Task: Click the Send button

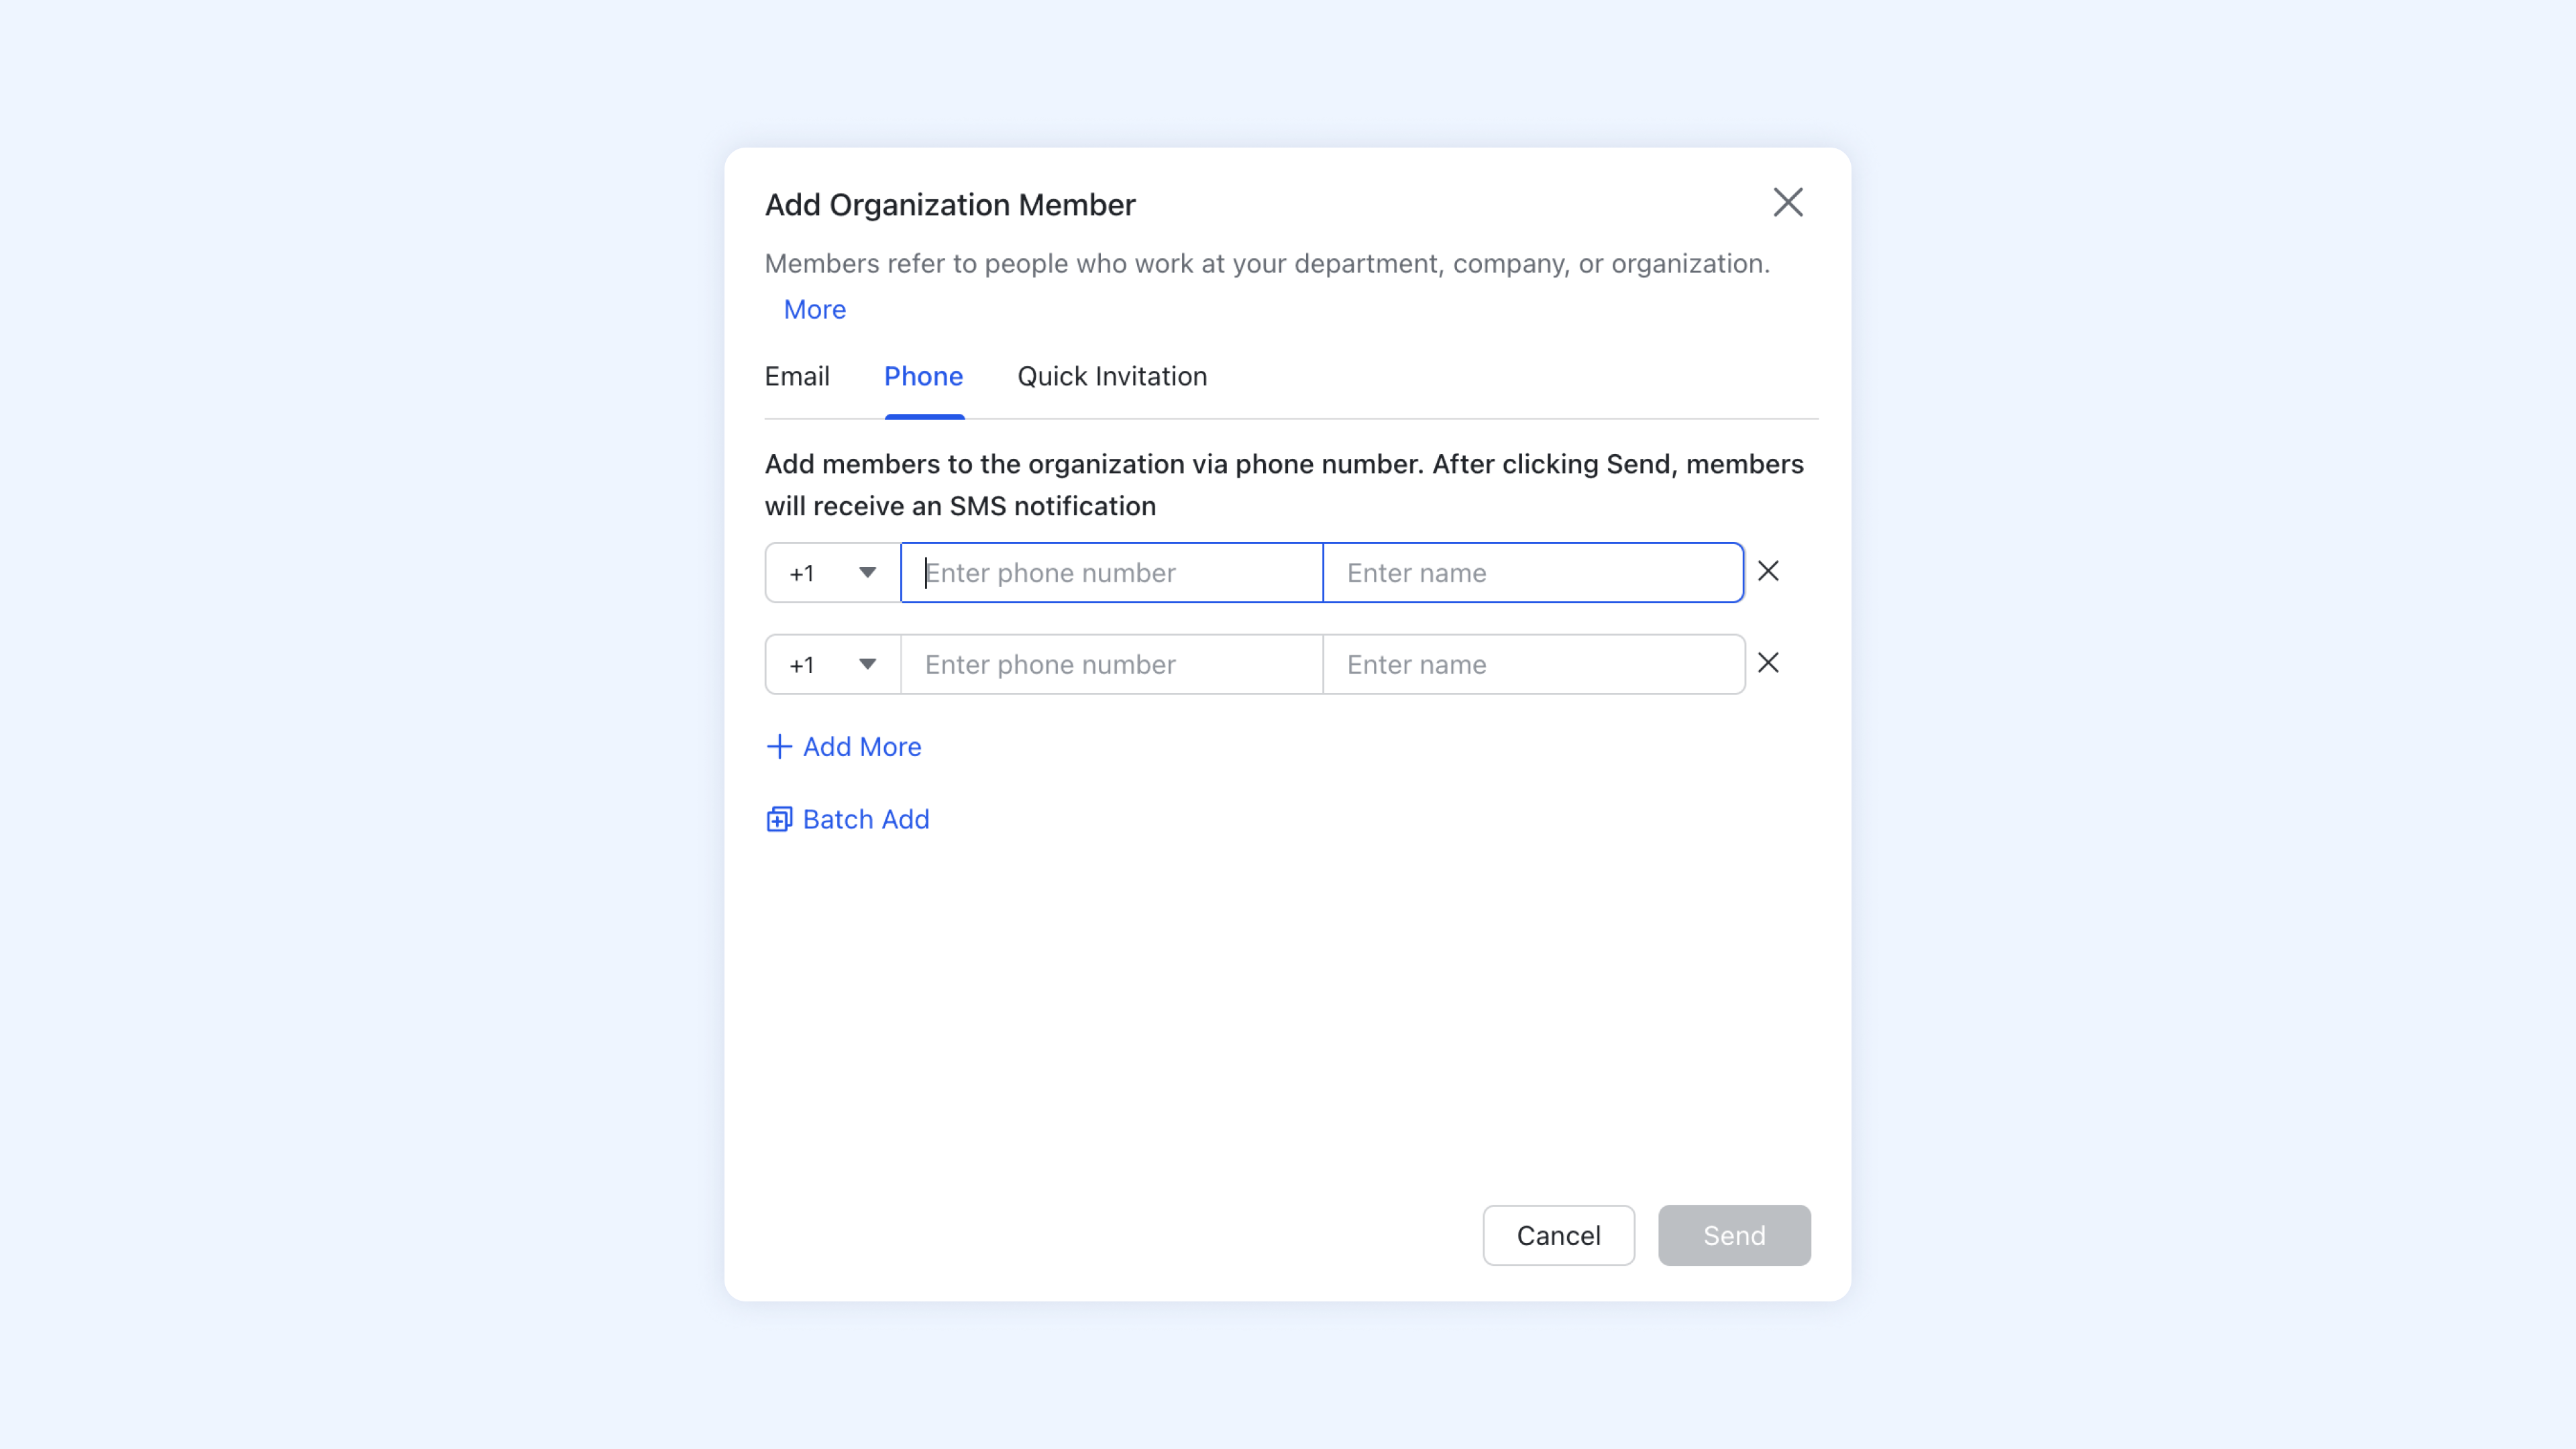Action: tap(1733, 1235)
